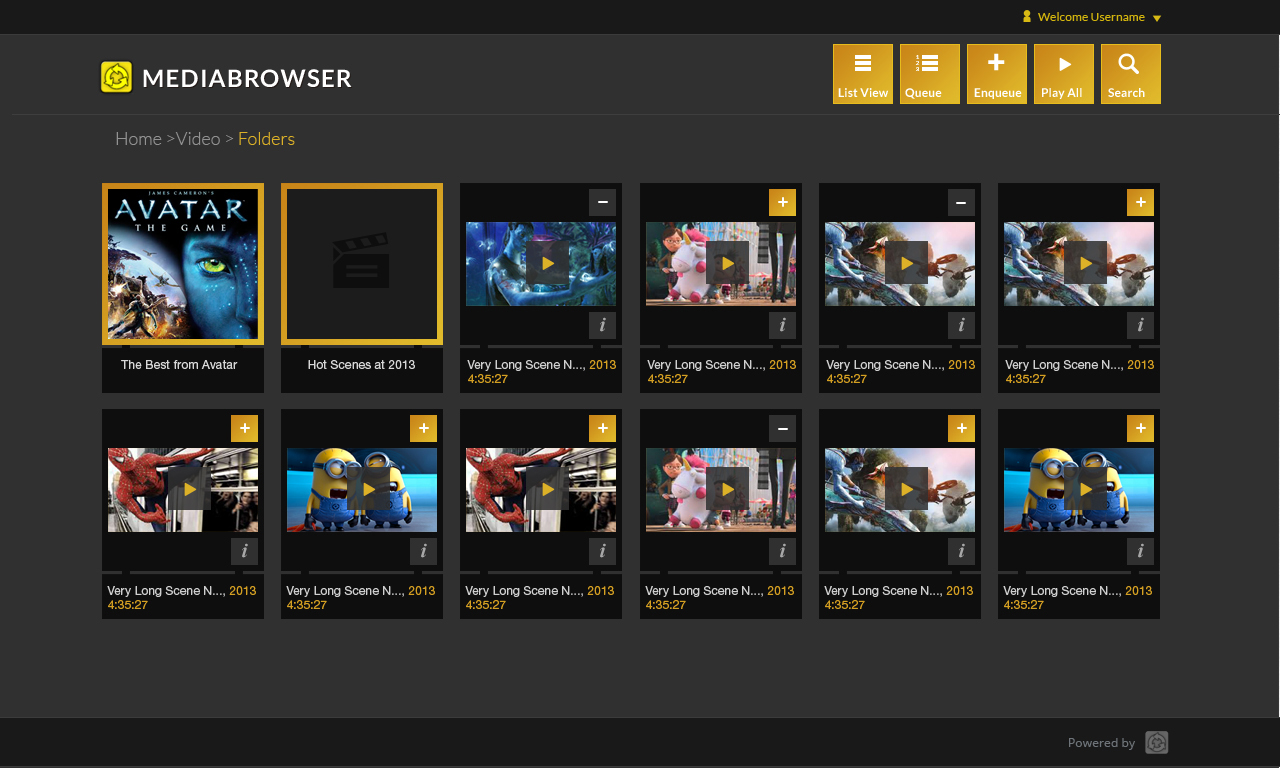
Task: Play the flying Avatar scene that has a minus
Action: tap(906, 263)
